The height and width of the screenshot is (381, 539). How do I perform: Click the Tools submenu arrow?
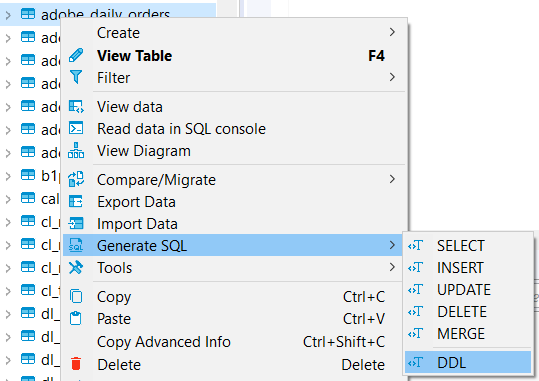392,267
